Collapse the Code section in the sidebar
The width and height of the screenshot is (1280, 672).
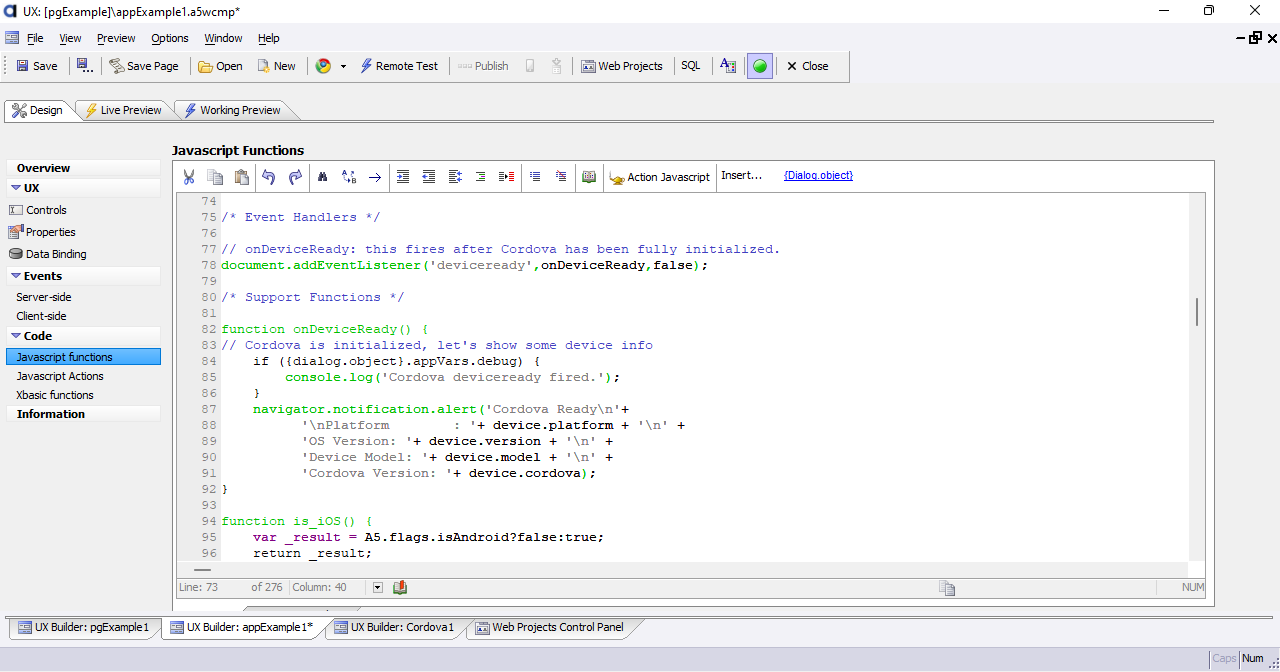16,336
